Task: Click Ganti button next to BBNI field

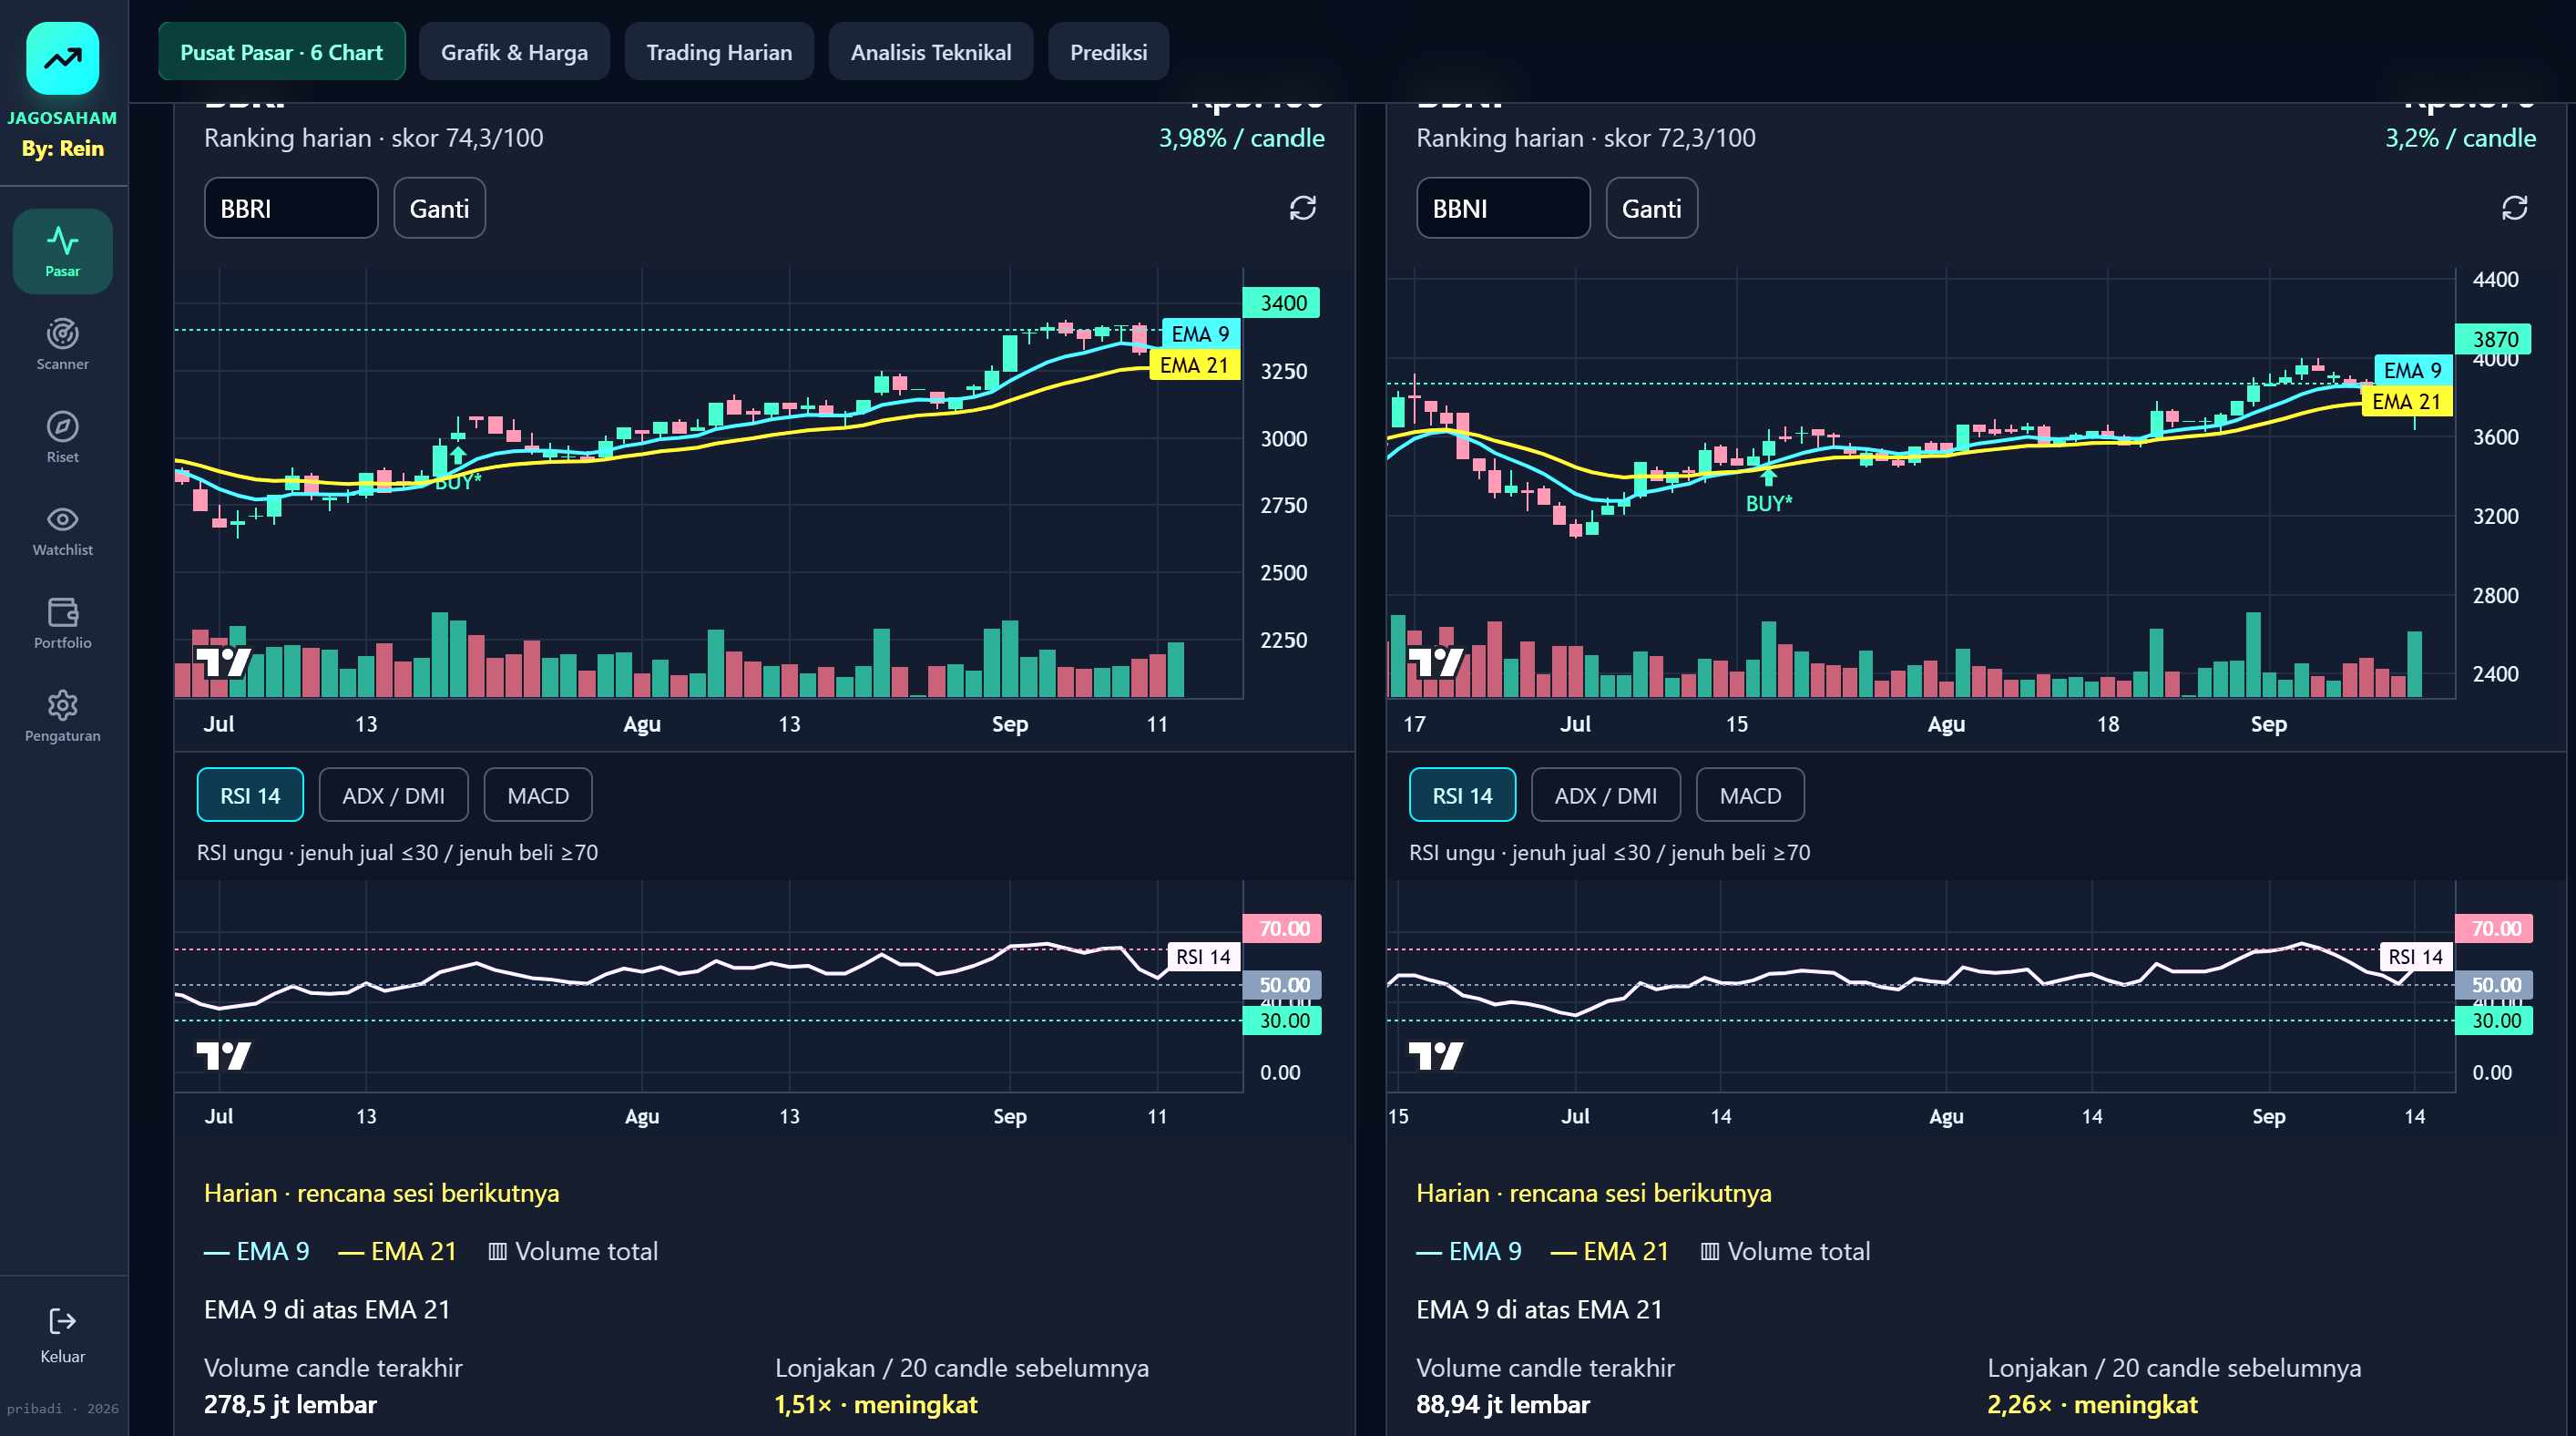Action: pyautogui.click(x=1651, y=208)
